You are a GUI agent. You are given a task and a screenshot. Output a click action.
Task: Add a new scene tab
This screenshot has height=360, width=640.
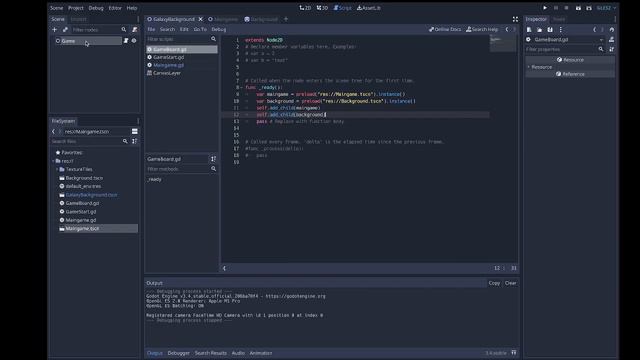(286, 19)
